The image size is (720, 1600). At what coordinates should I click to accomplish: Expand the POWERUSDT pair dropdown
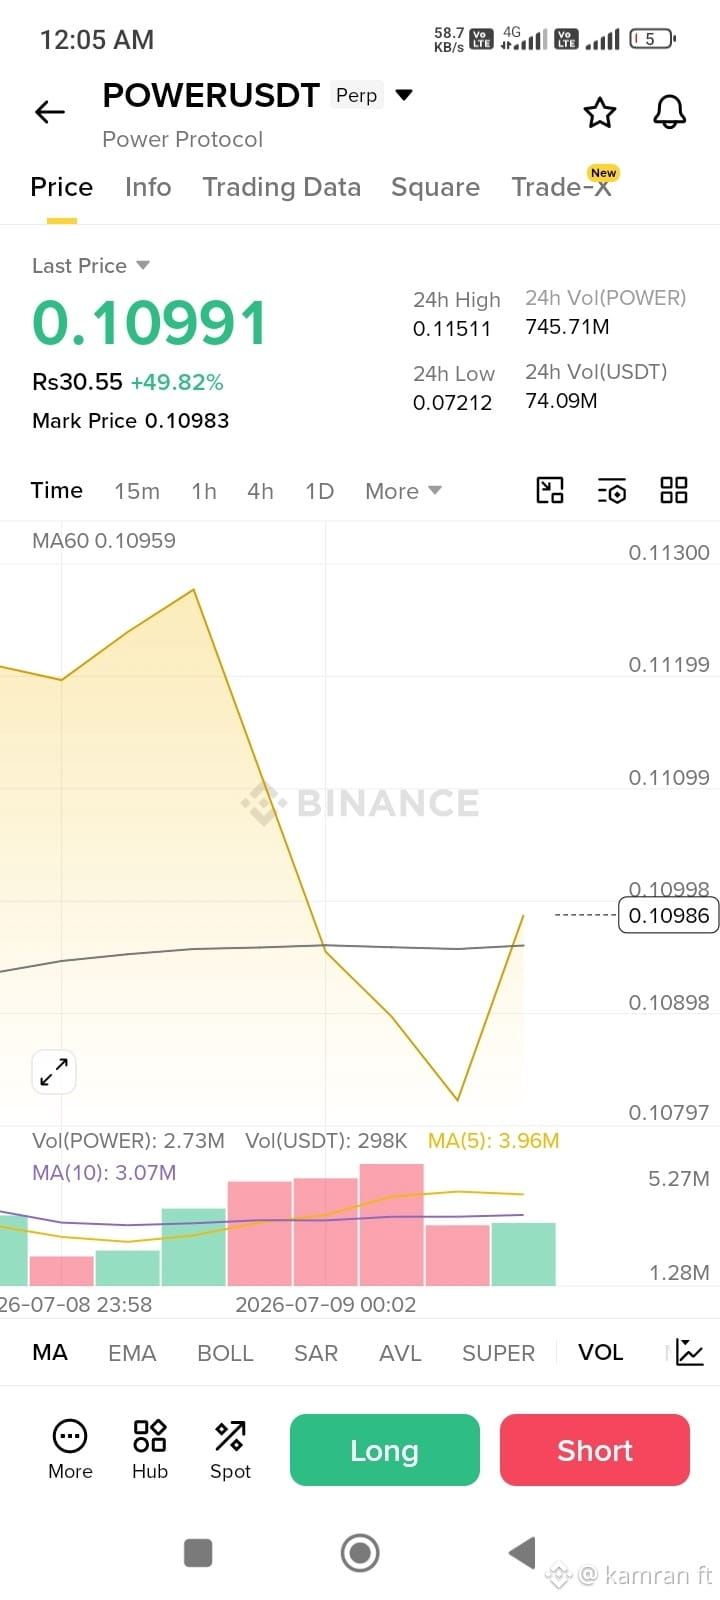tap(404, 95)
